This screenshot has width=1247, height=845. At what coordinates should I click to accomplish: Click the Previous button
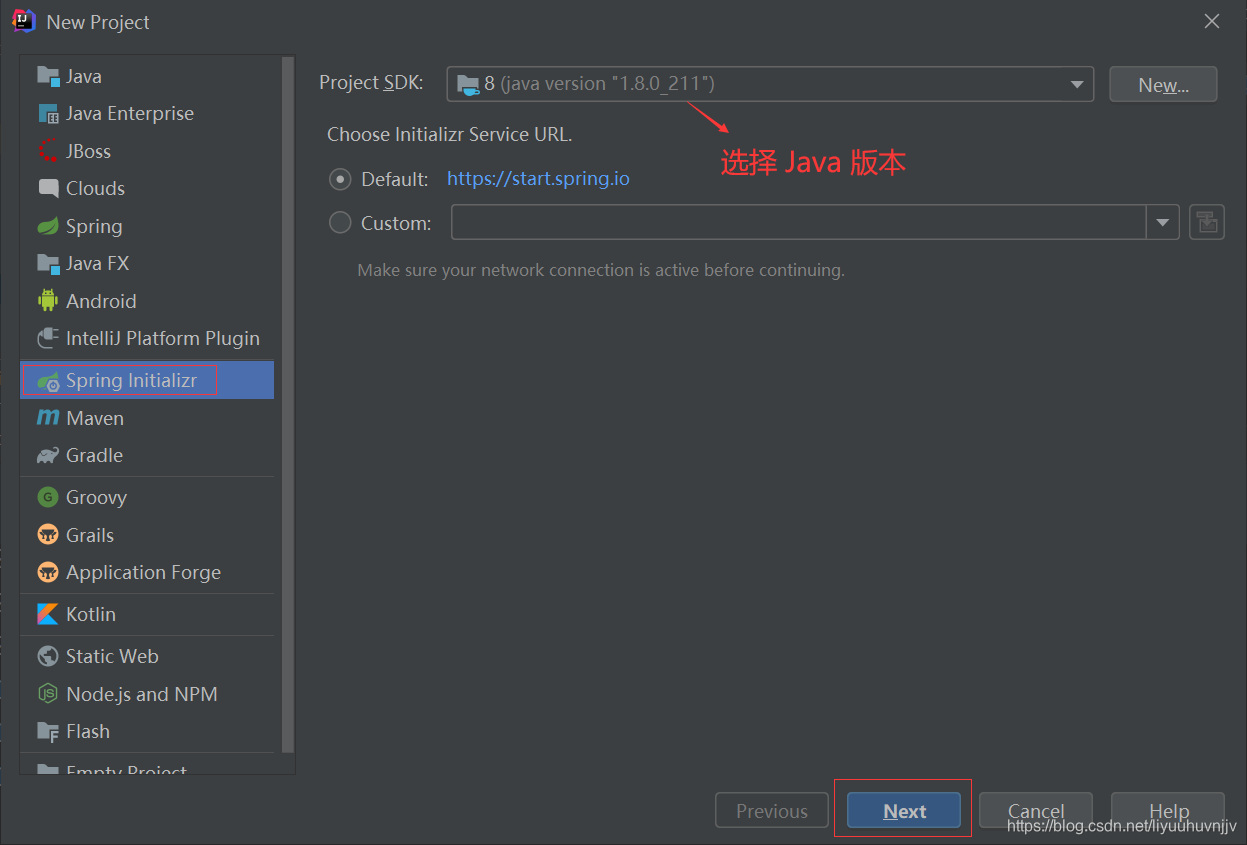772,811
